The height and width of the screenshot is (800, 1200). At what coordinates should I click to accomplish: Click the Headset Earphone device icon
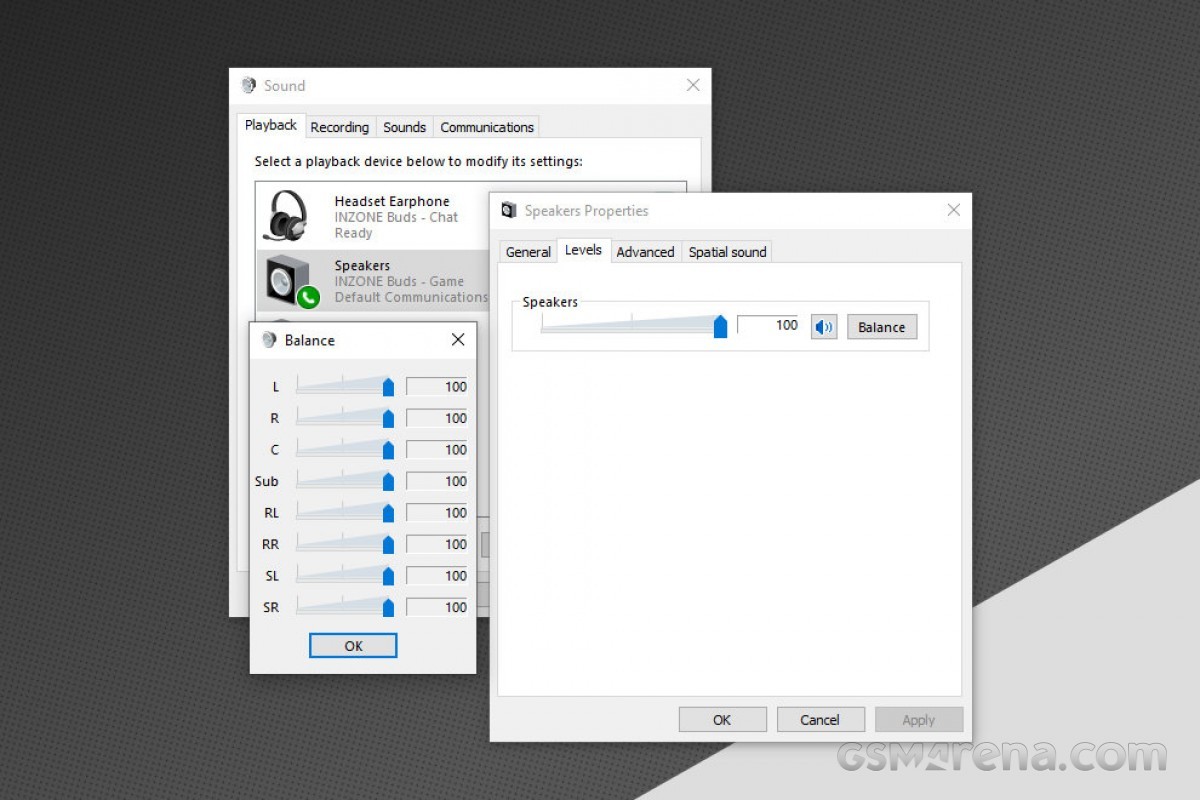click(286, 216)
